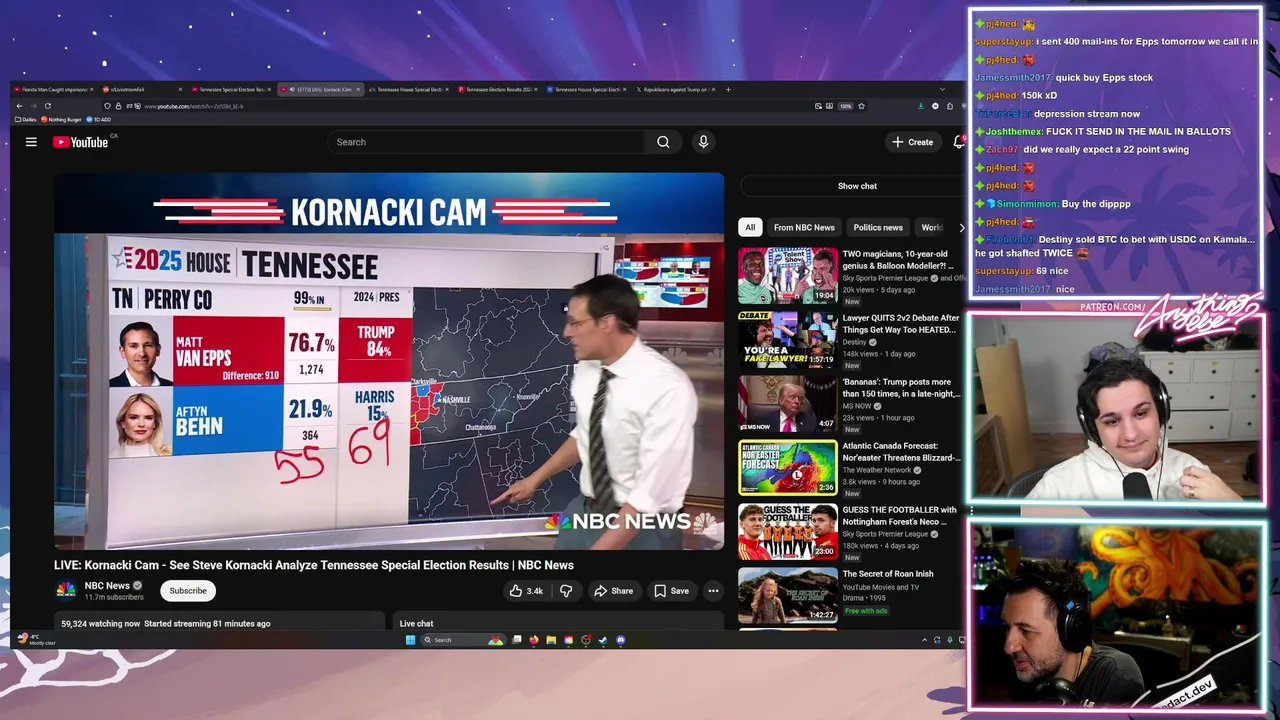Open the TO ADD bookmark
The width and height of the screenshot is (1280, 720).
click(x=98, y=119)
